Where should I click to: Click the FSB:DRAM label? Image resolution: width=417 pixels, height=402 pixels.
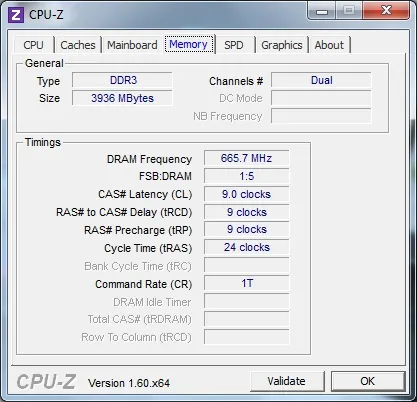click(165, 176)
